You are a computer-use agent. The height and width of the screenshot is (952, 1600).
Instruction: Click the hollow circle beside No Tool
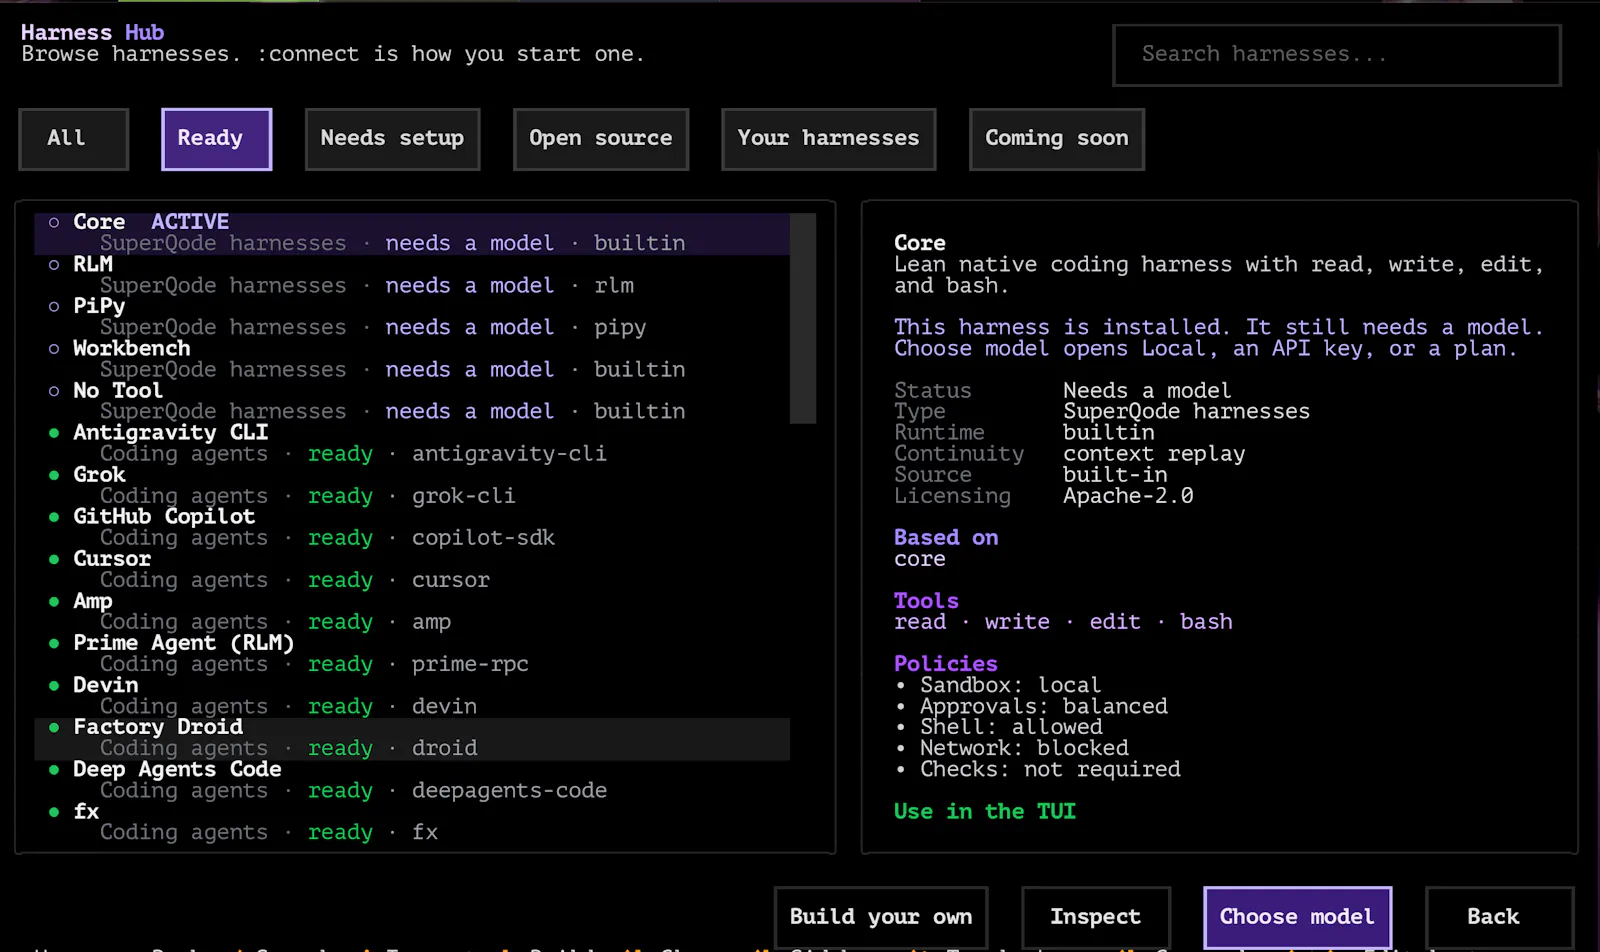[x=54, y=391]
